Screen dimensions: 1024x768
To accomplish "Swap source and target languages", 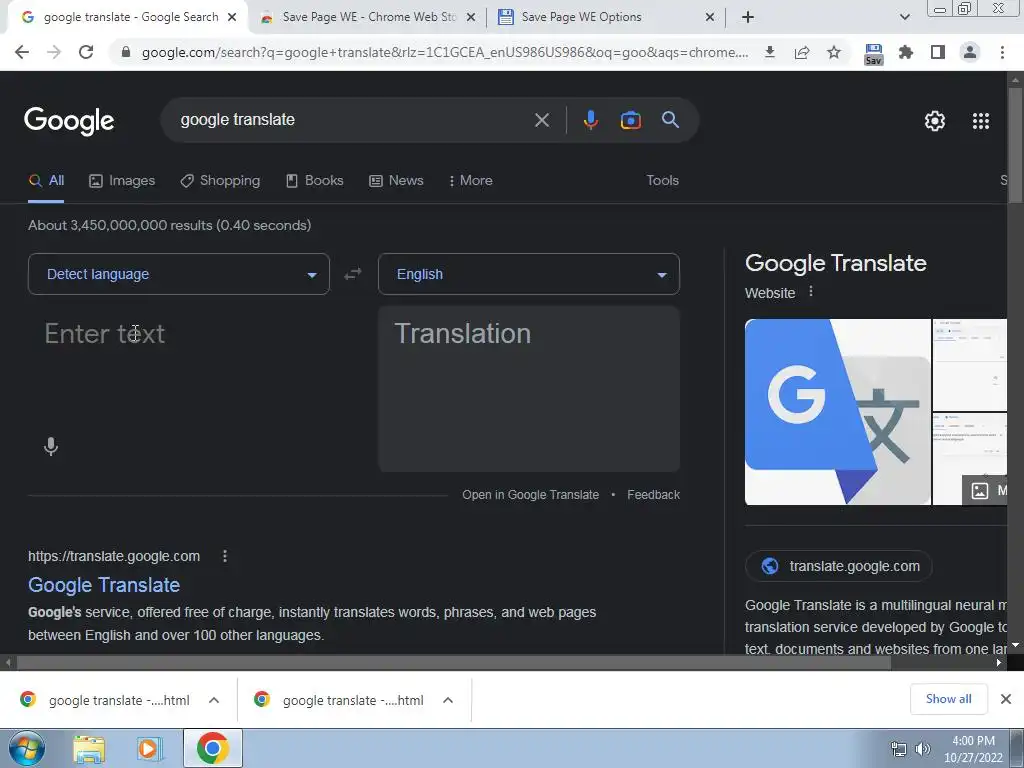I will (x=353, y=274).
